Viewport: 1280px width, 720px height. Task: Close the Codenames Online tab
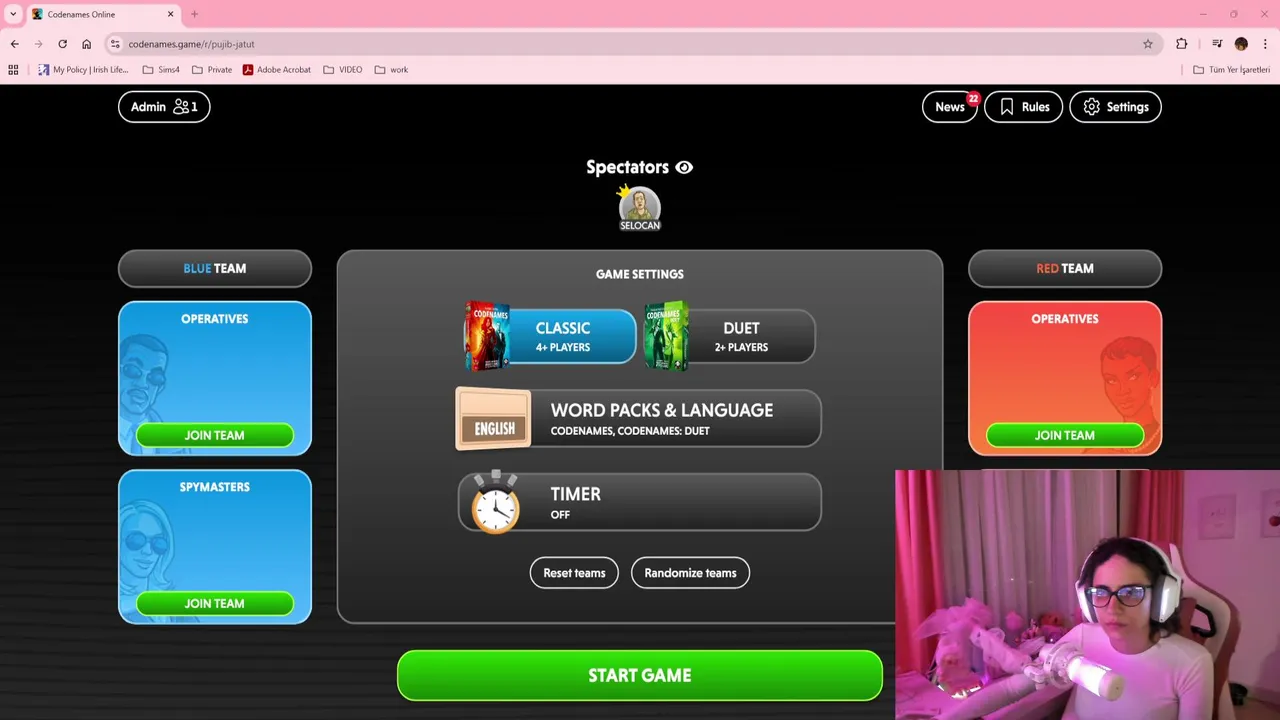click(x=170, y=14)
